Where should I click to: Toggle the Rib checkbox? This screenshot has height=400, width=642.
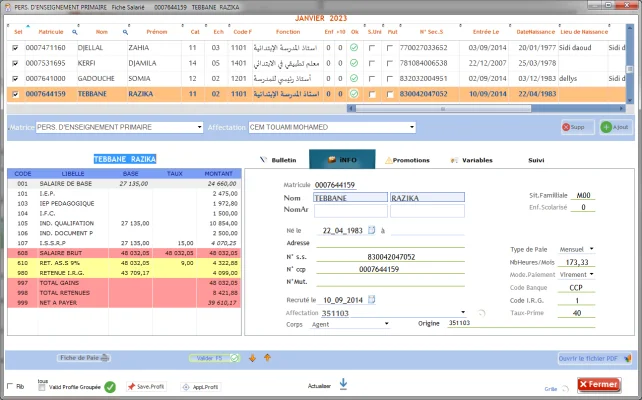click(x=9, y=386)
